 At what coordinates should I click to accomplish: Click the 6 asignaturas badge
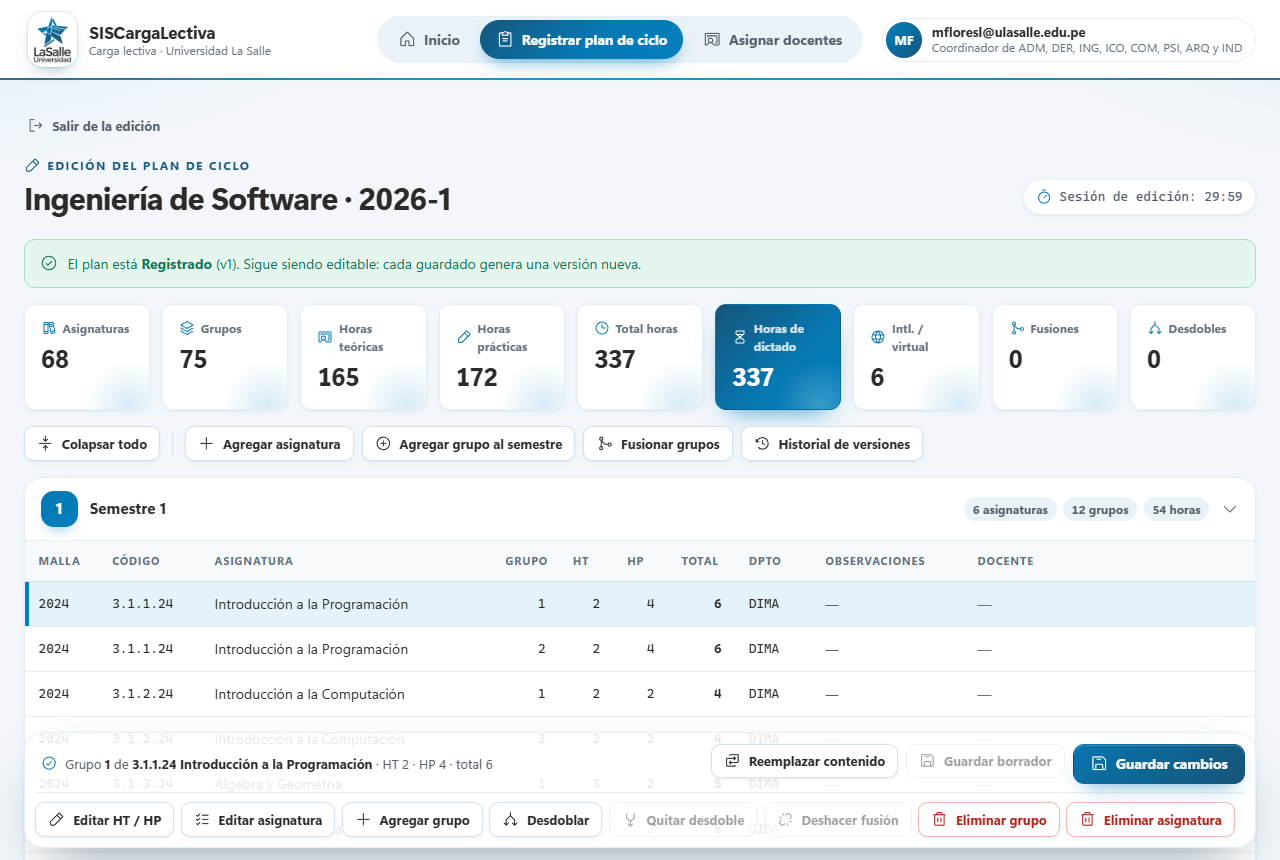1010,510
